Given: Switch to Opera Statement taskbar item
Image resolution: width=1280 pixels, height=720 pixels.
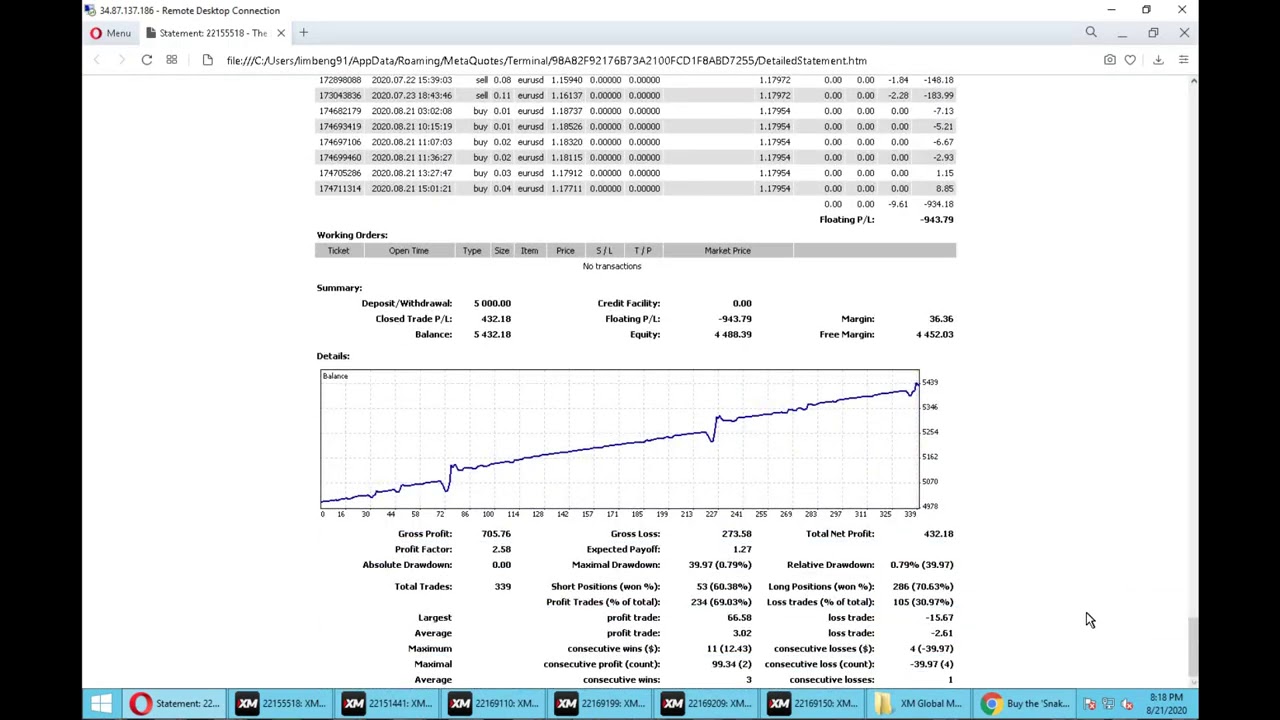Looking at the screenshot, I should coord(175,704).
